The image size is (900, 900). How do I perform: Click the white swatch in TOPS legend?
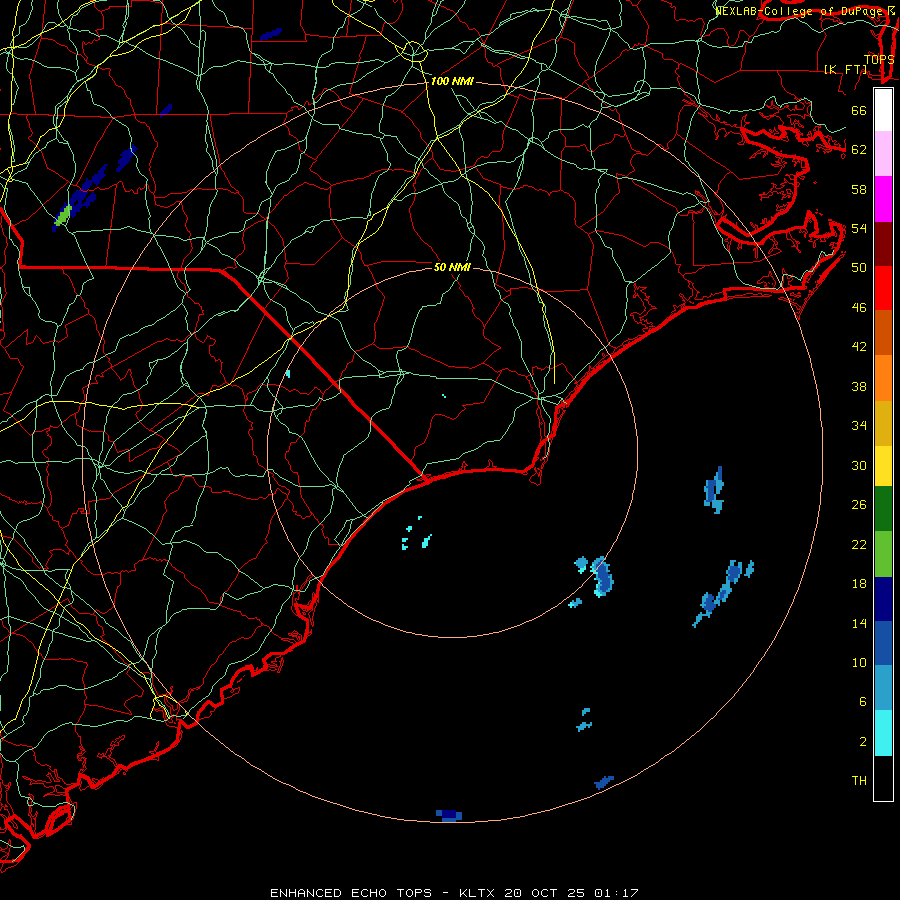(883, 110)
